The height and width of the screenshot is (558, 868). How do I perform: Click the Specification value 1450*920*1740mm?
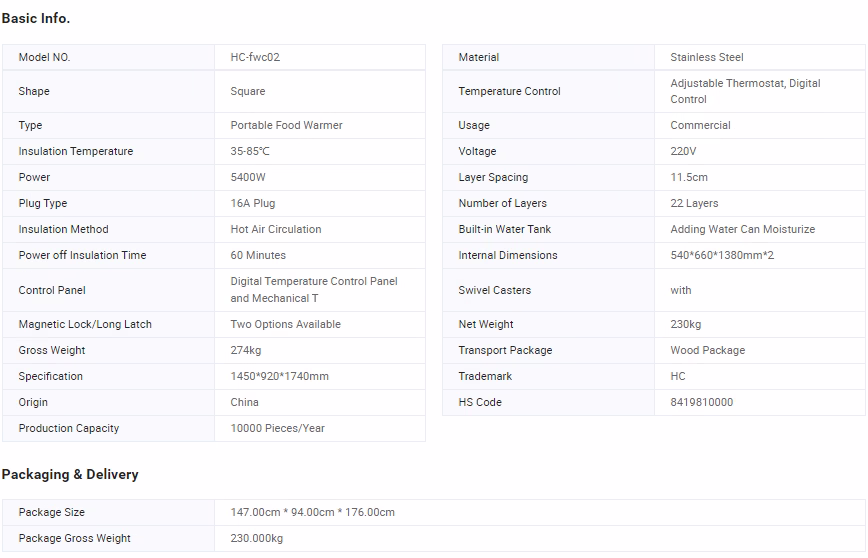279,376
